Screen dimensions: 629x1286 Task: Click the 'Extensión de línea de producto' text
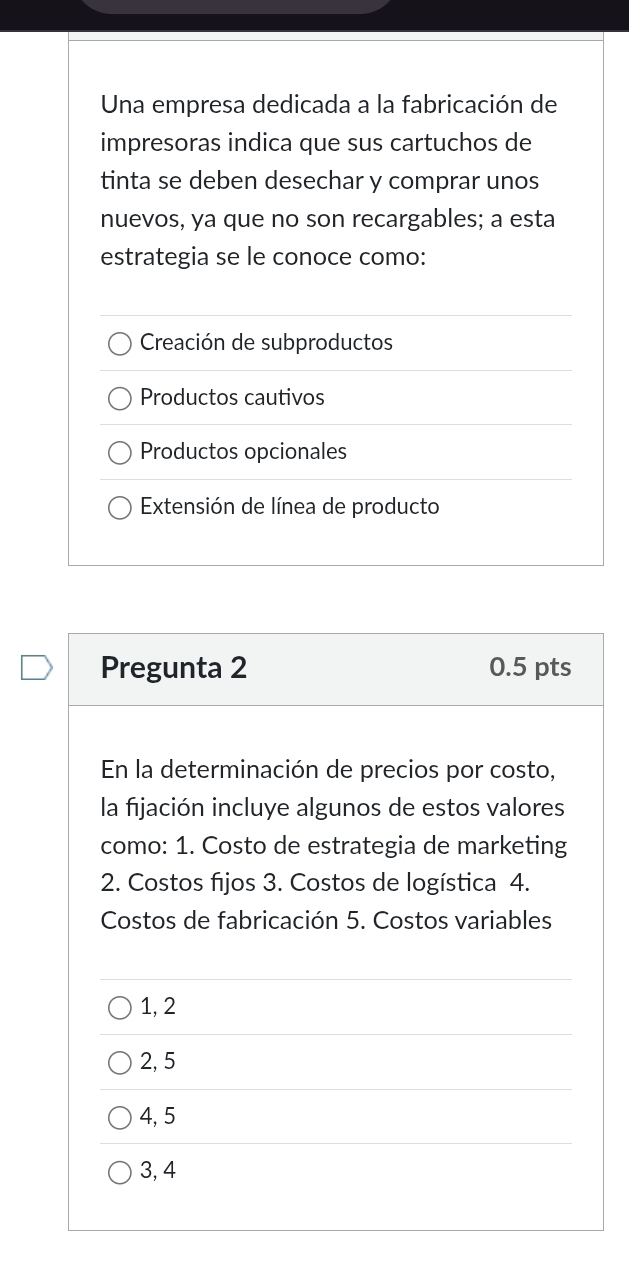coord(290,507)
